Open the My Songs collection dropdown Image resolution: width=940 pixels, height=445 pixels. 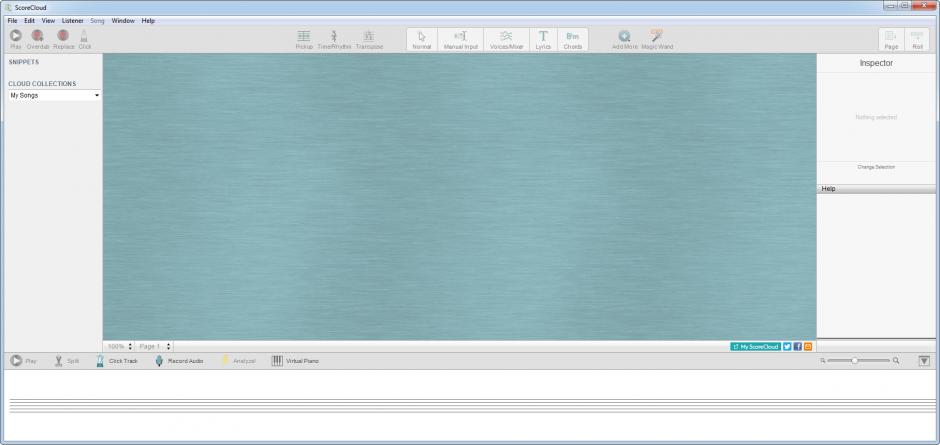[x=54, y=95]
